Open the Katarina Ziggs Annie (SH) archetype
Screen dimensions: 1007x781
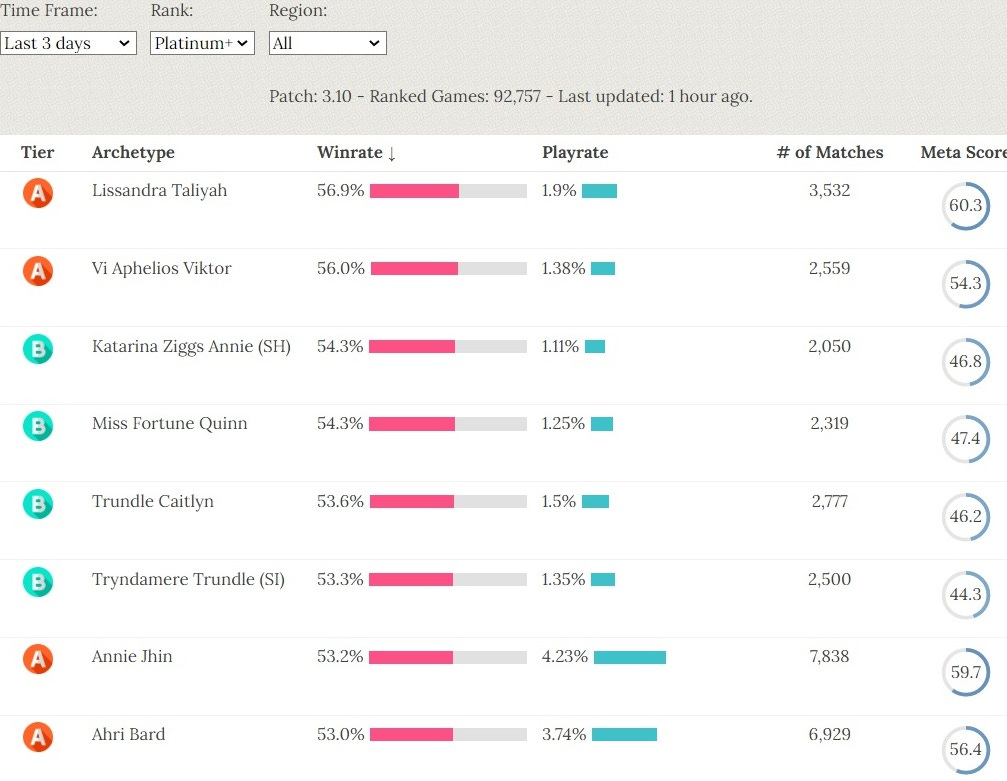[x=191, y=347]
